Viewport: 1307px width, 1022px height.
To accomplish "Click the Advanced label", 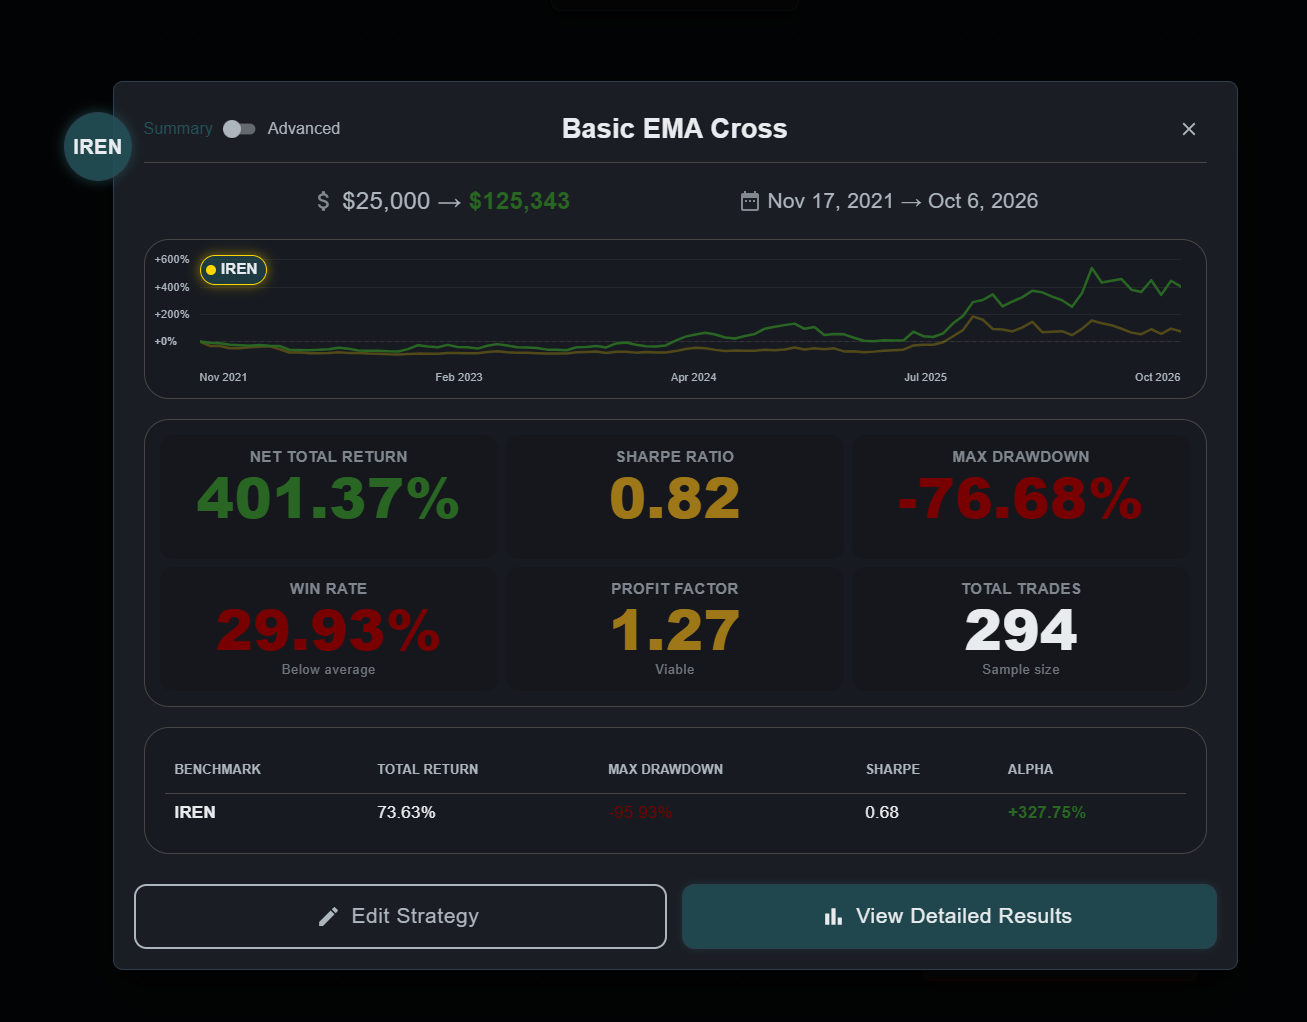I will (x=304, y=129).
